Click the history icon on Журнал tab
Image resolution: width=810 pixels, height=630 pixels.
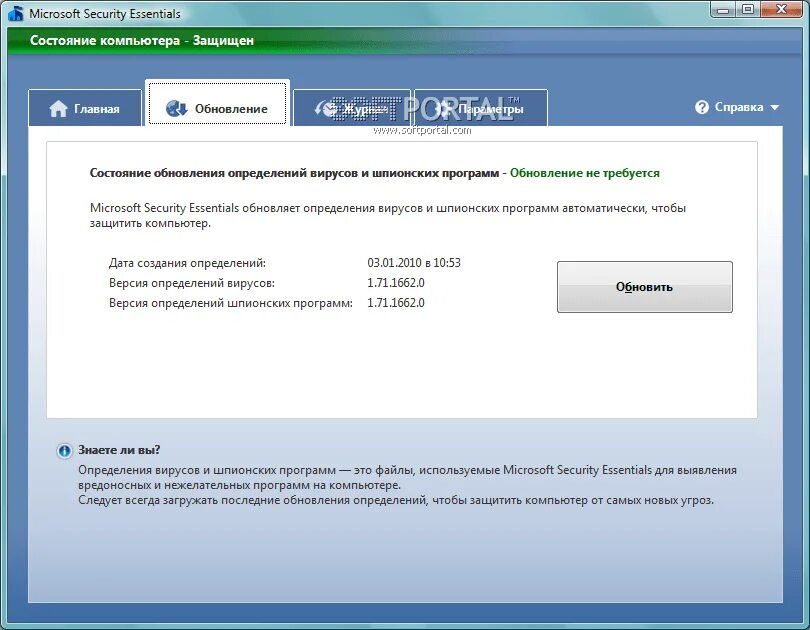pyautogui.click(x=325, y=108)
